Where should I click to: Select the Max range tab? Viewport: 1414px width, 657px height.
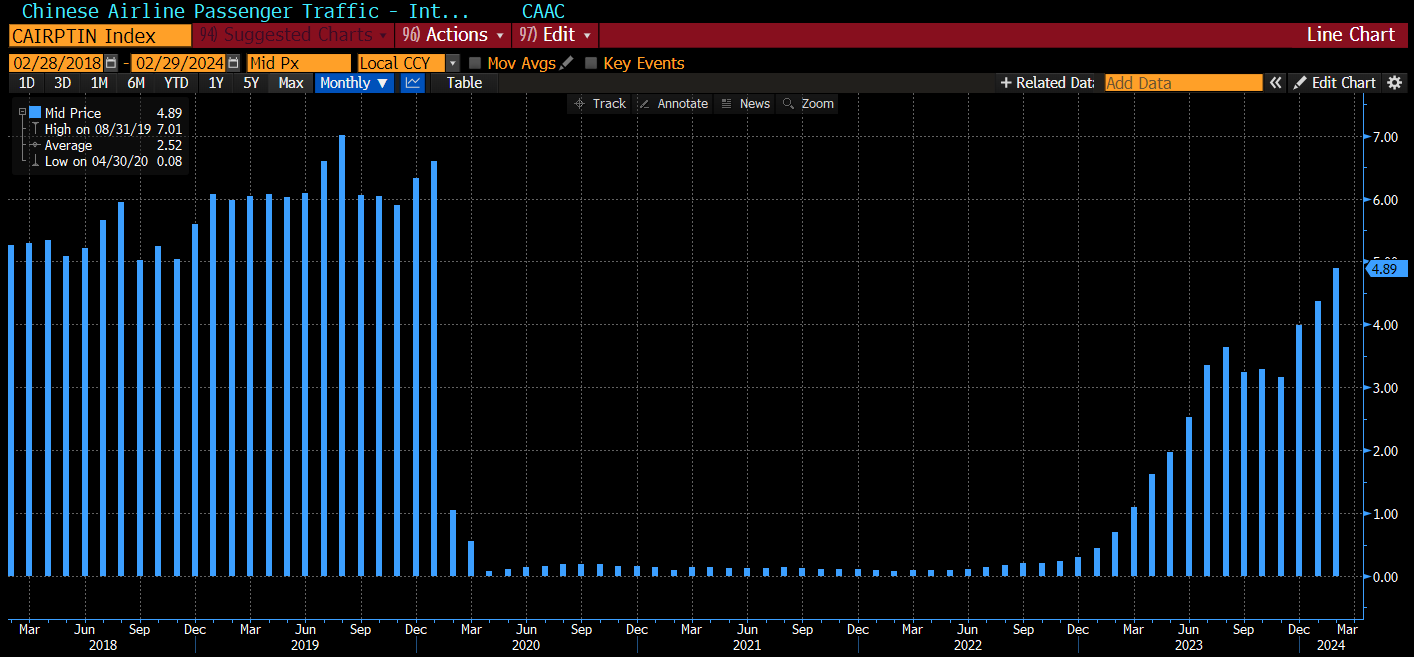(x=291, y=83)
